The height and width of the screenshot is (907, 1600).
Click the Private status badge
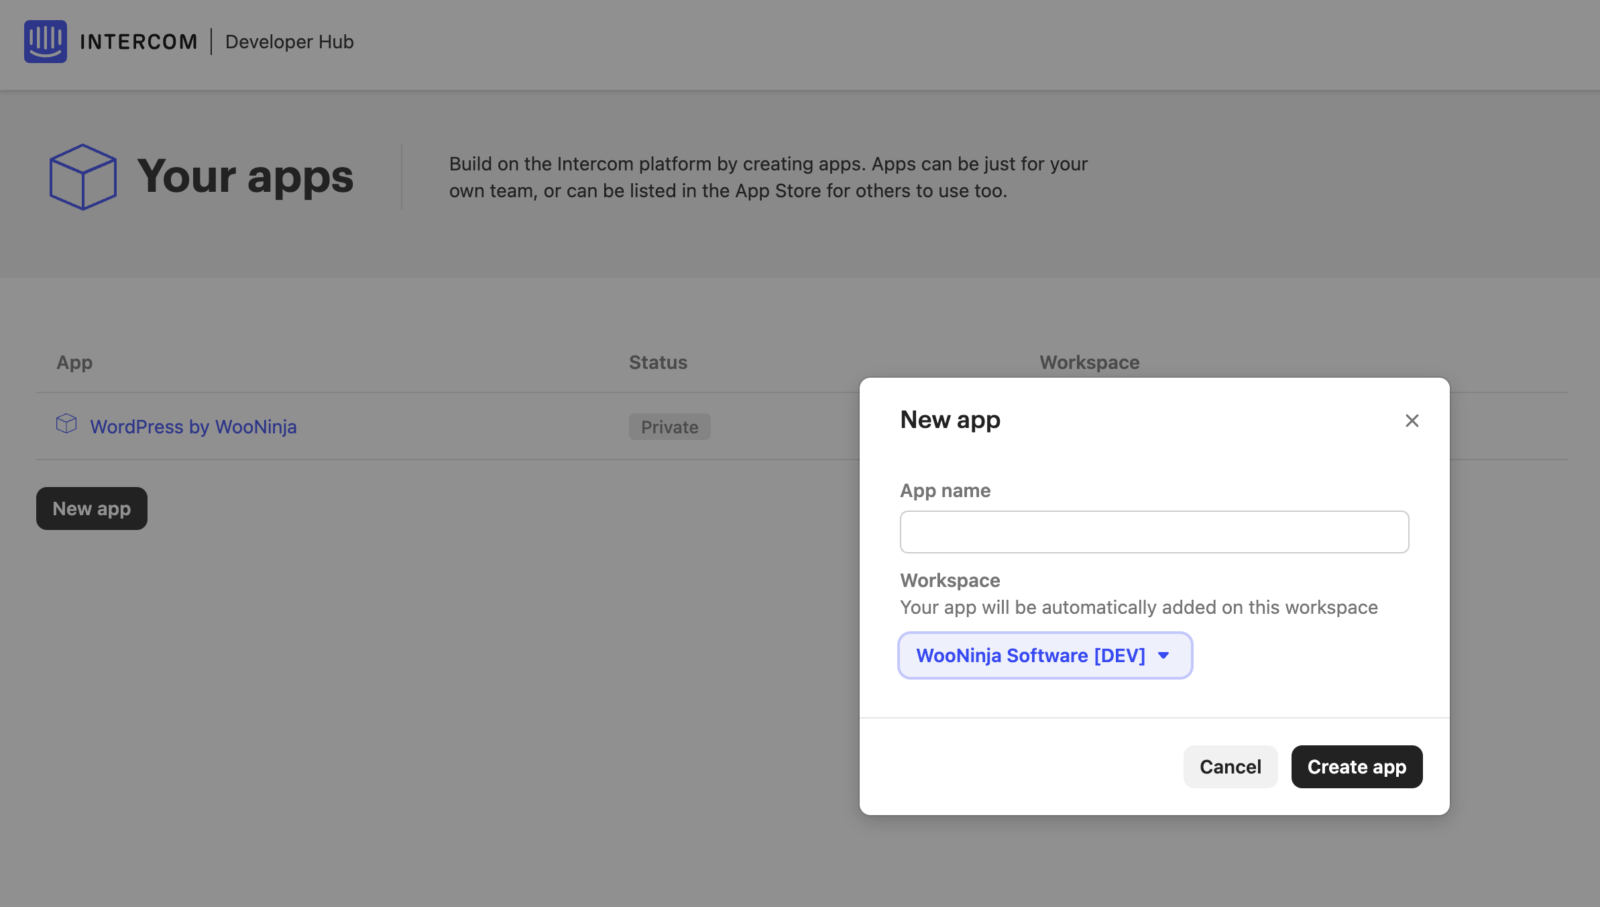pyautogui.click(x=669, y=427)
